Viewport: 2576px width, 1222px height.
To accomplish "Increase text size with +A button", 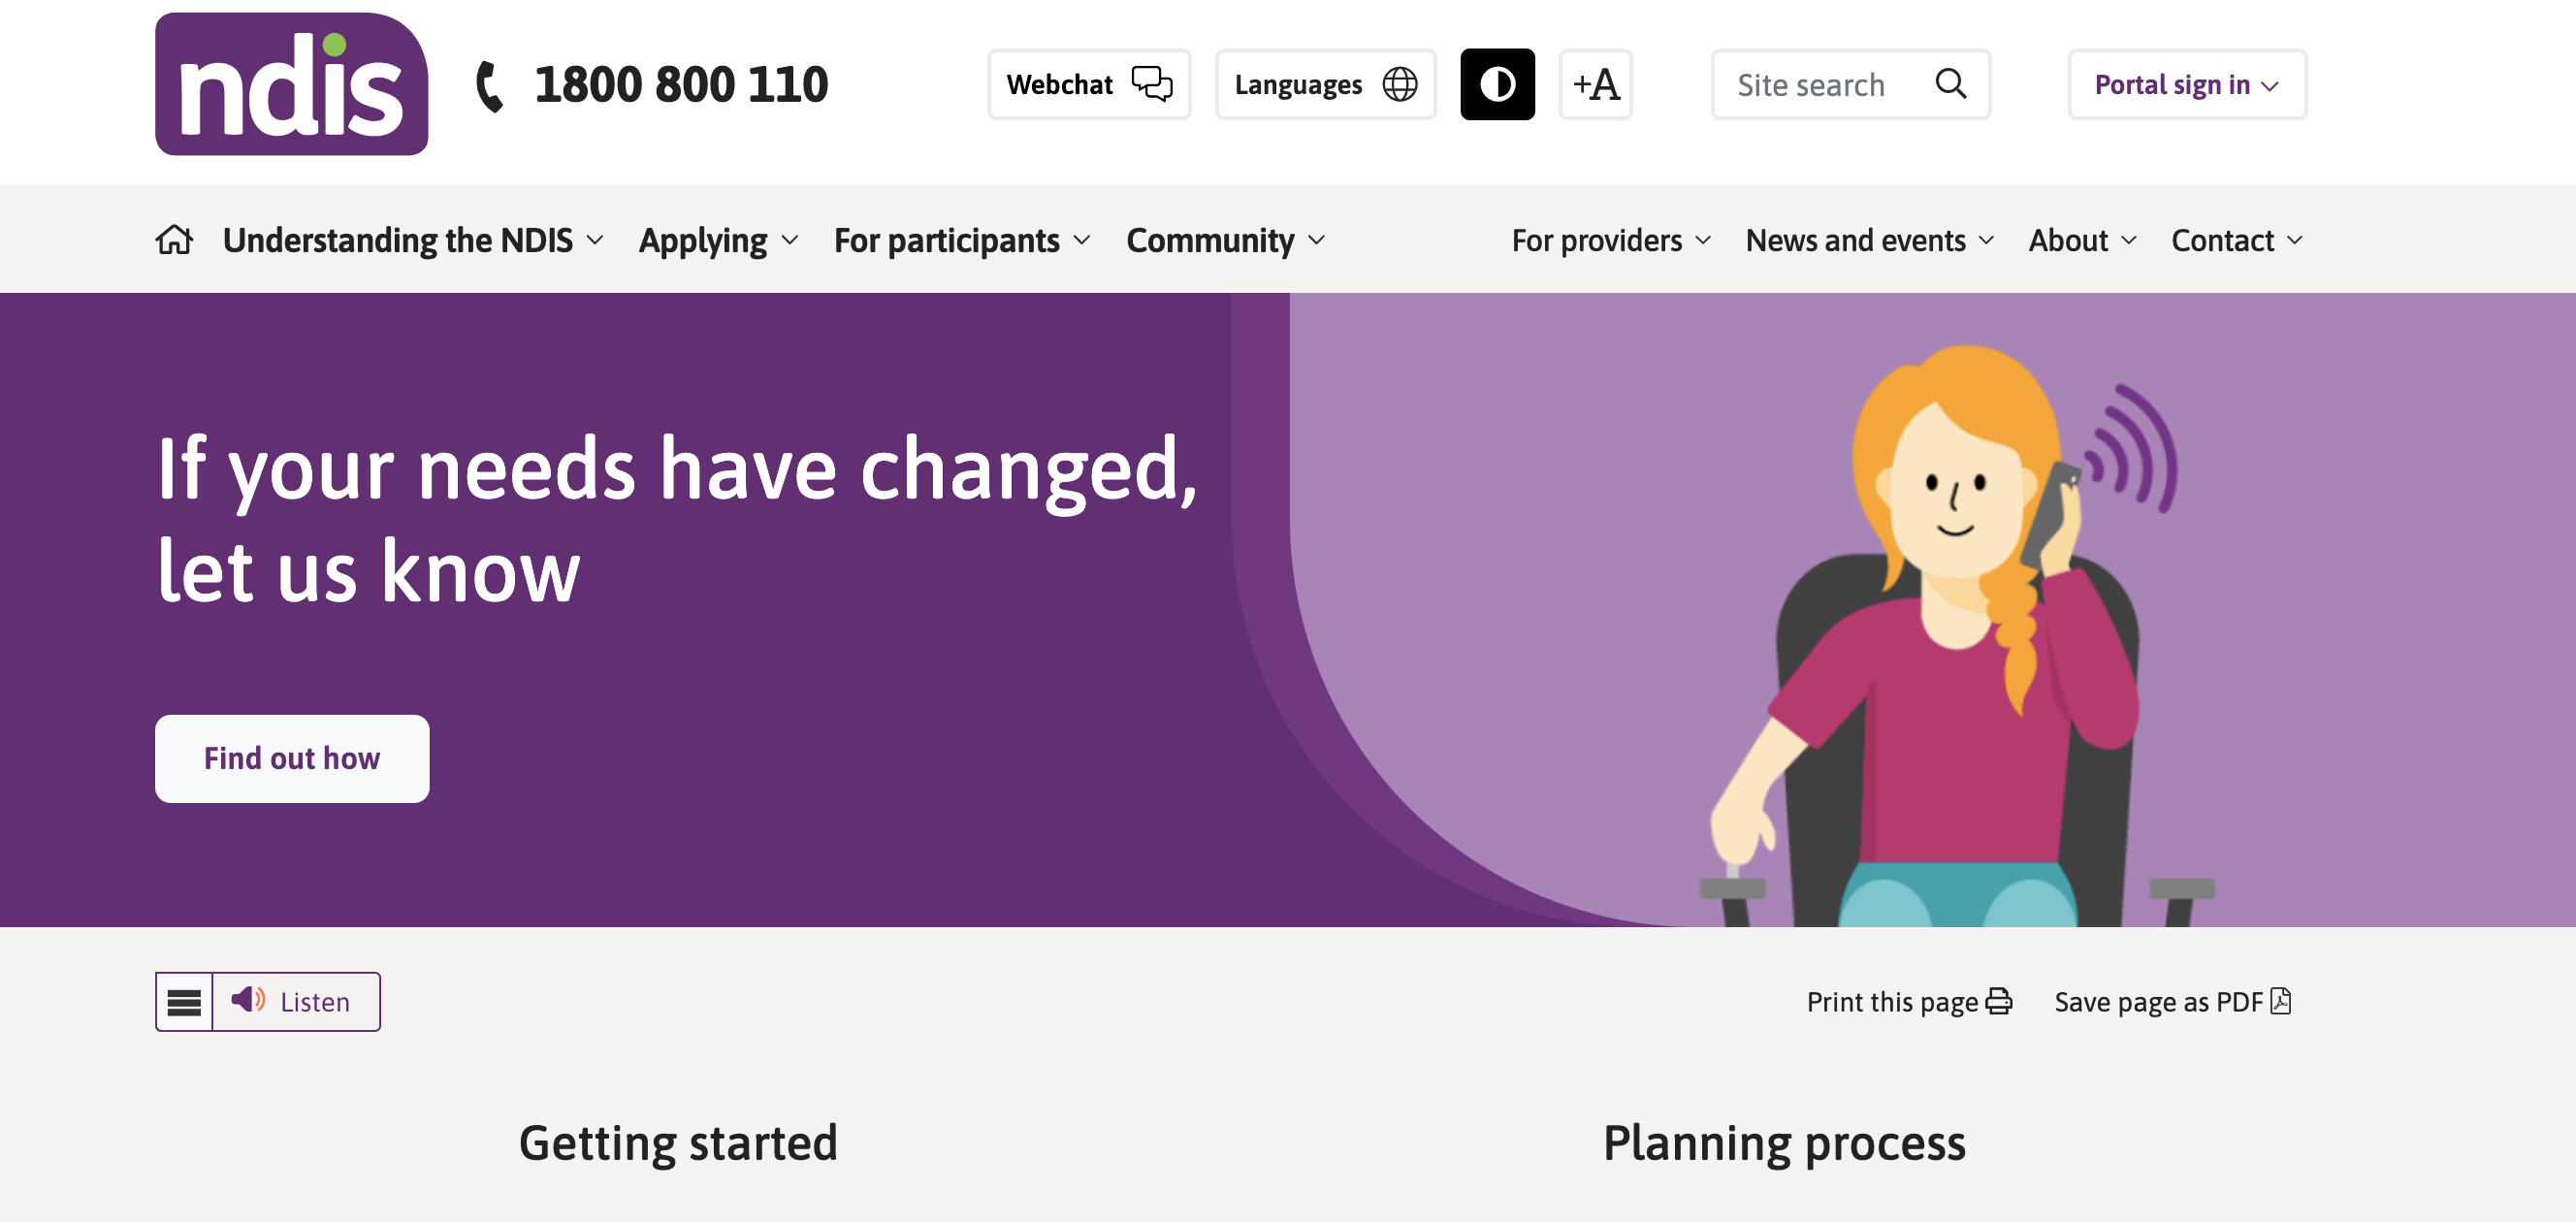I will click(x=1595, y=84).
